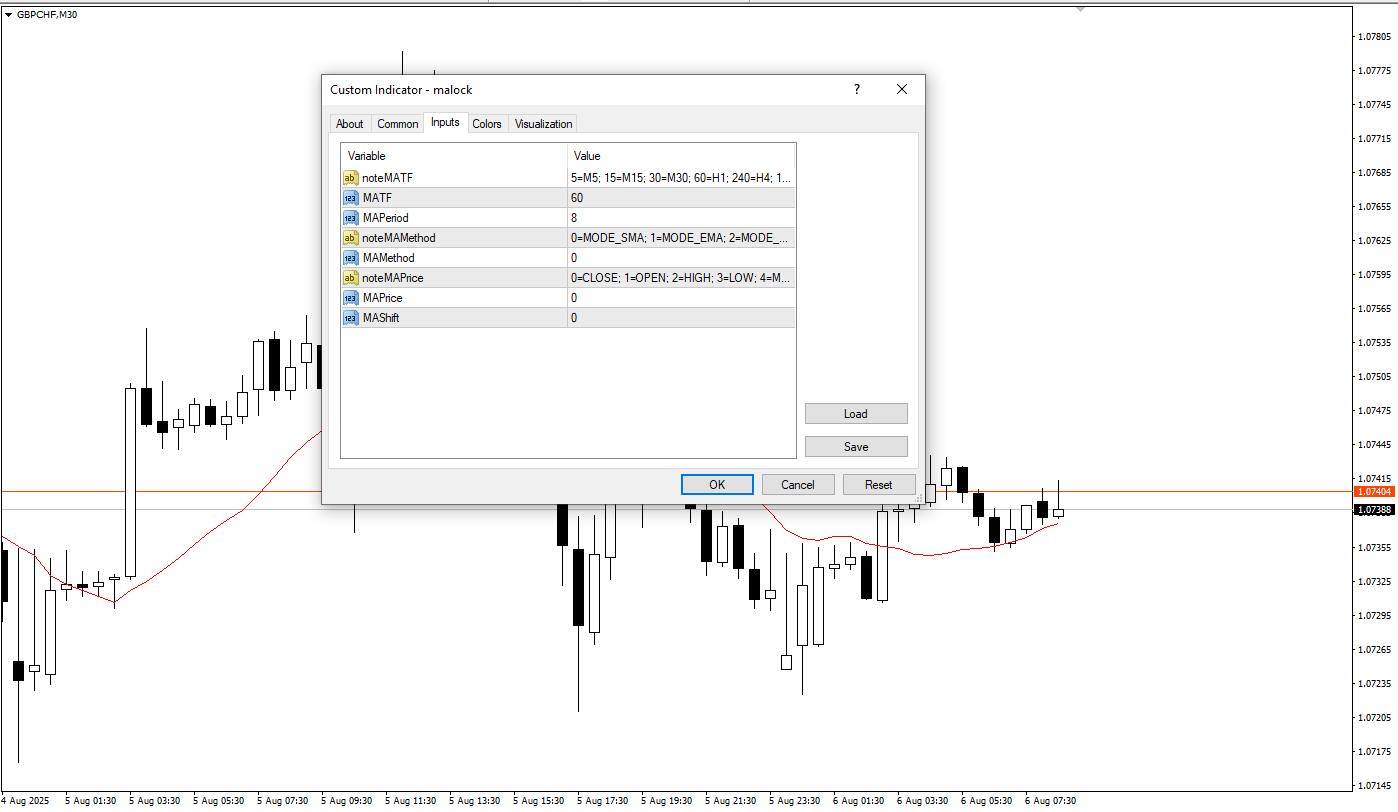Click the noteMAPrice string type icon

point(350,278)
